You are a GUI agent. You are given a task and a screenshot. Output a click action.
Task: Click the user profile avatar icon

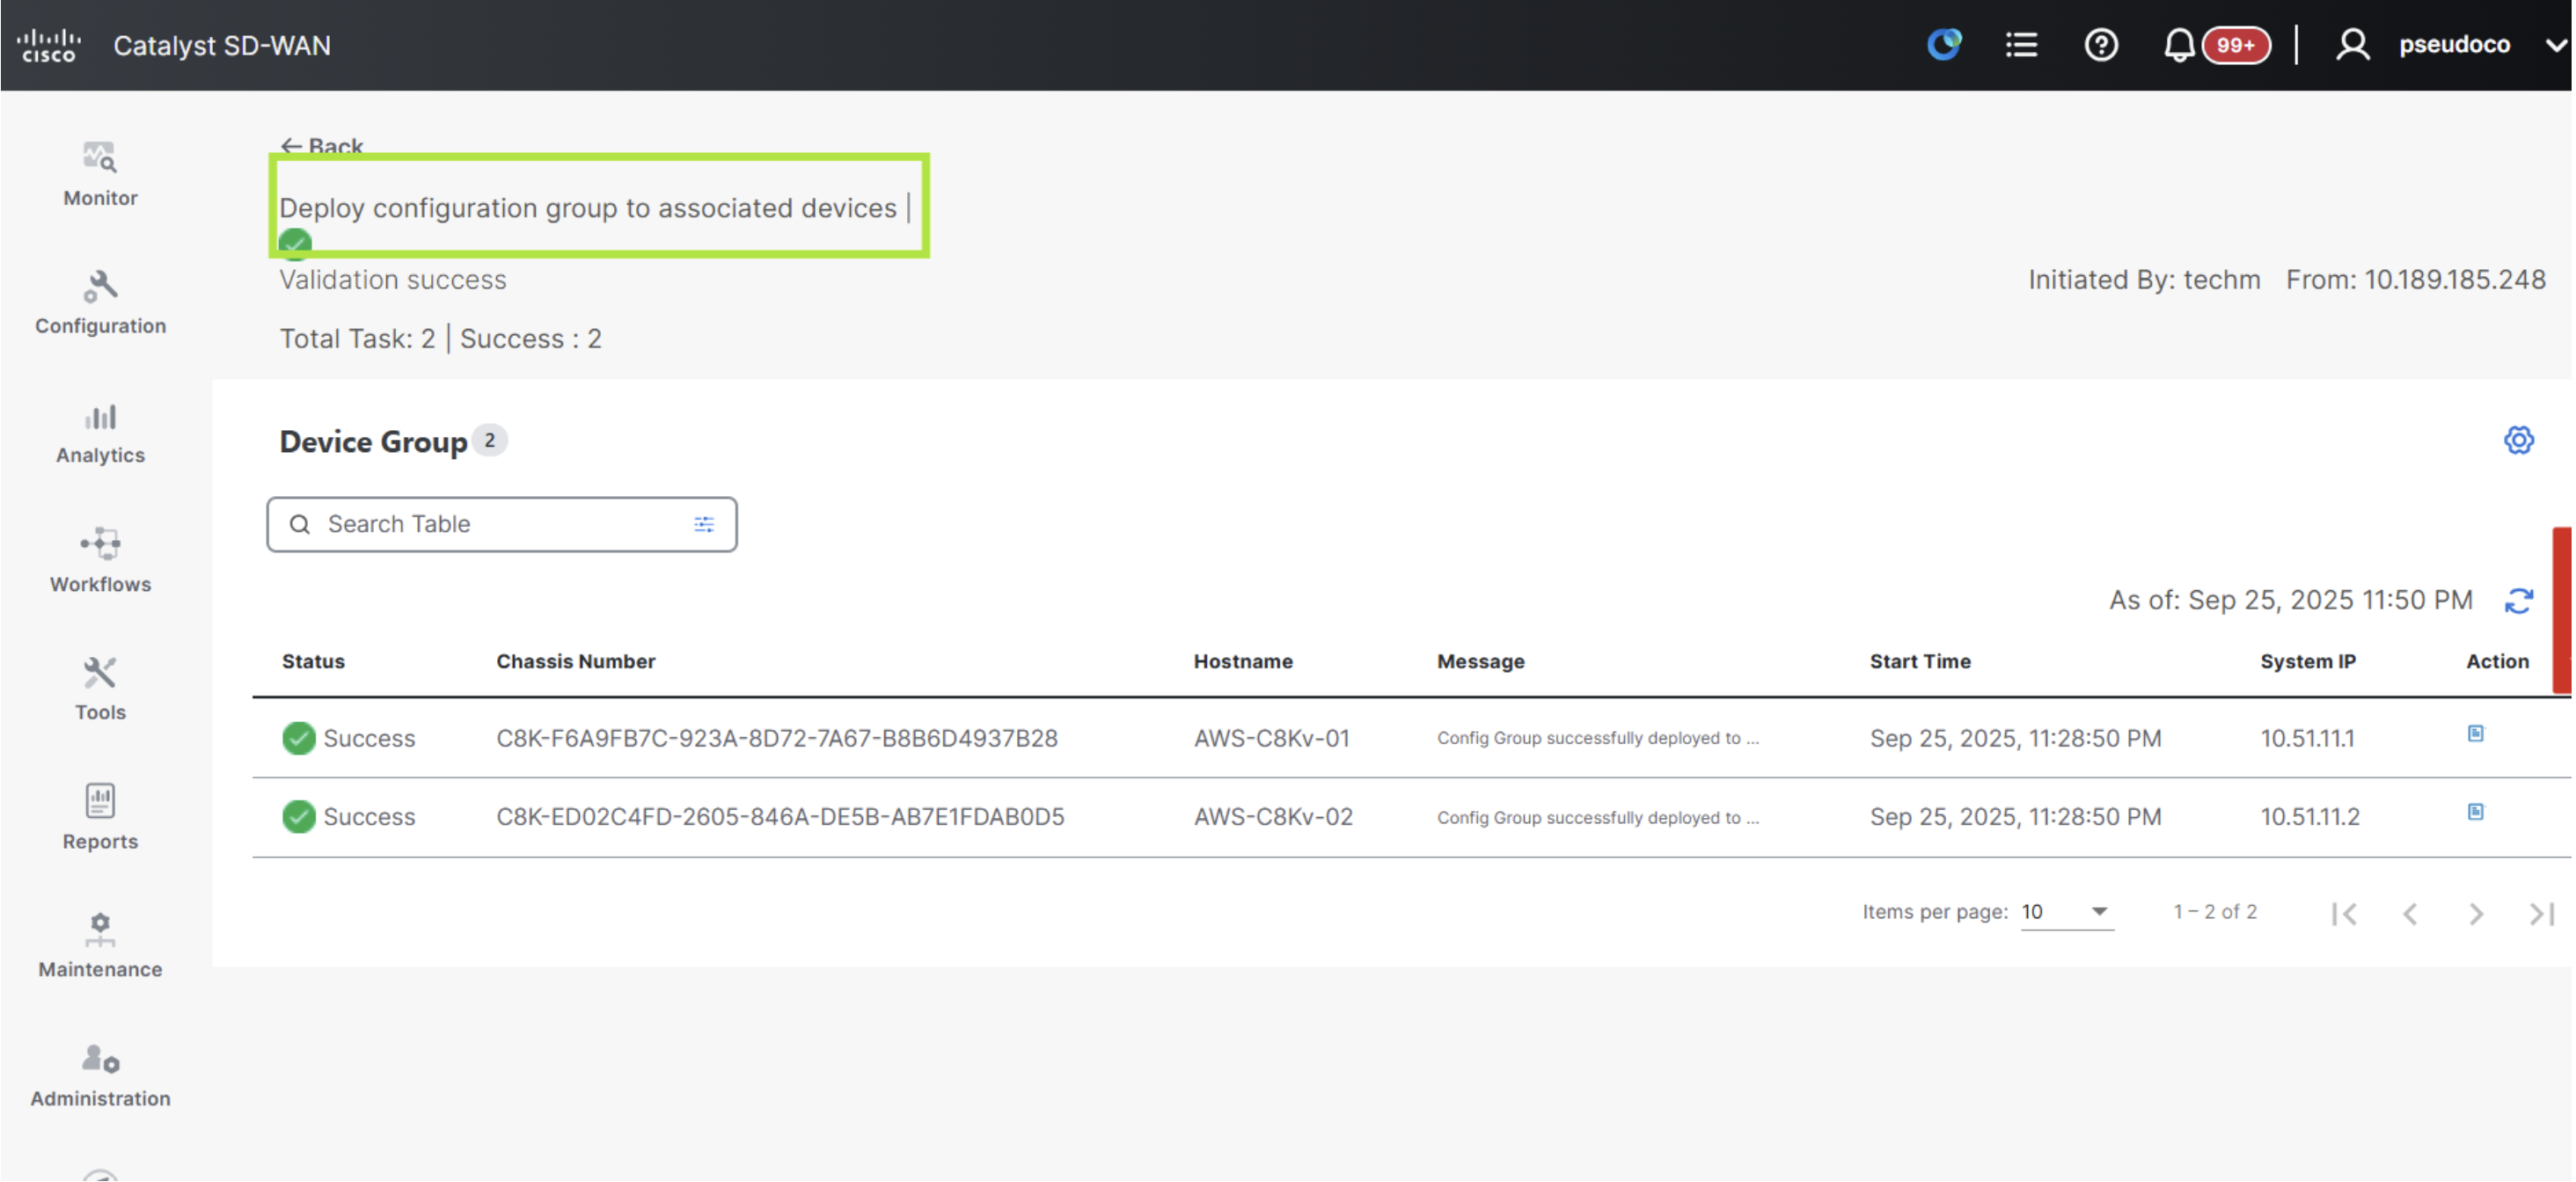[2352, 45]
